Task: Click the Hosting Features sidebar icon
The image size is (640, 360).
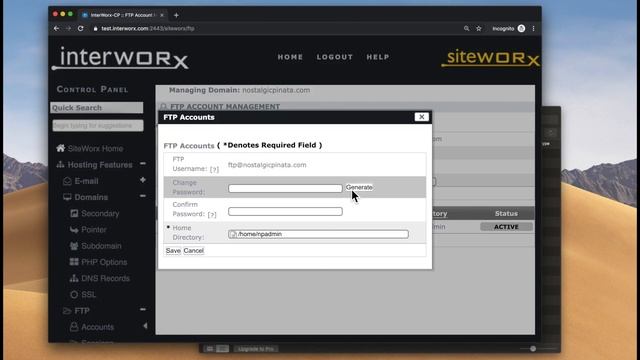Action: [60, 164]
